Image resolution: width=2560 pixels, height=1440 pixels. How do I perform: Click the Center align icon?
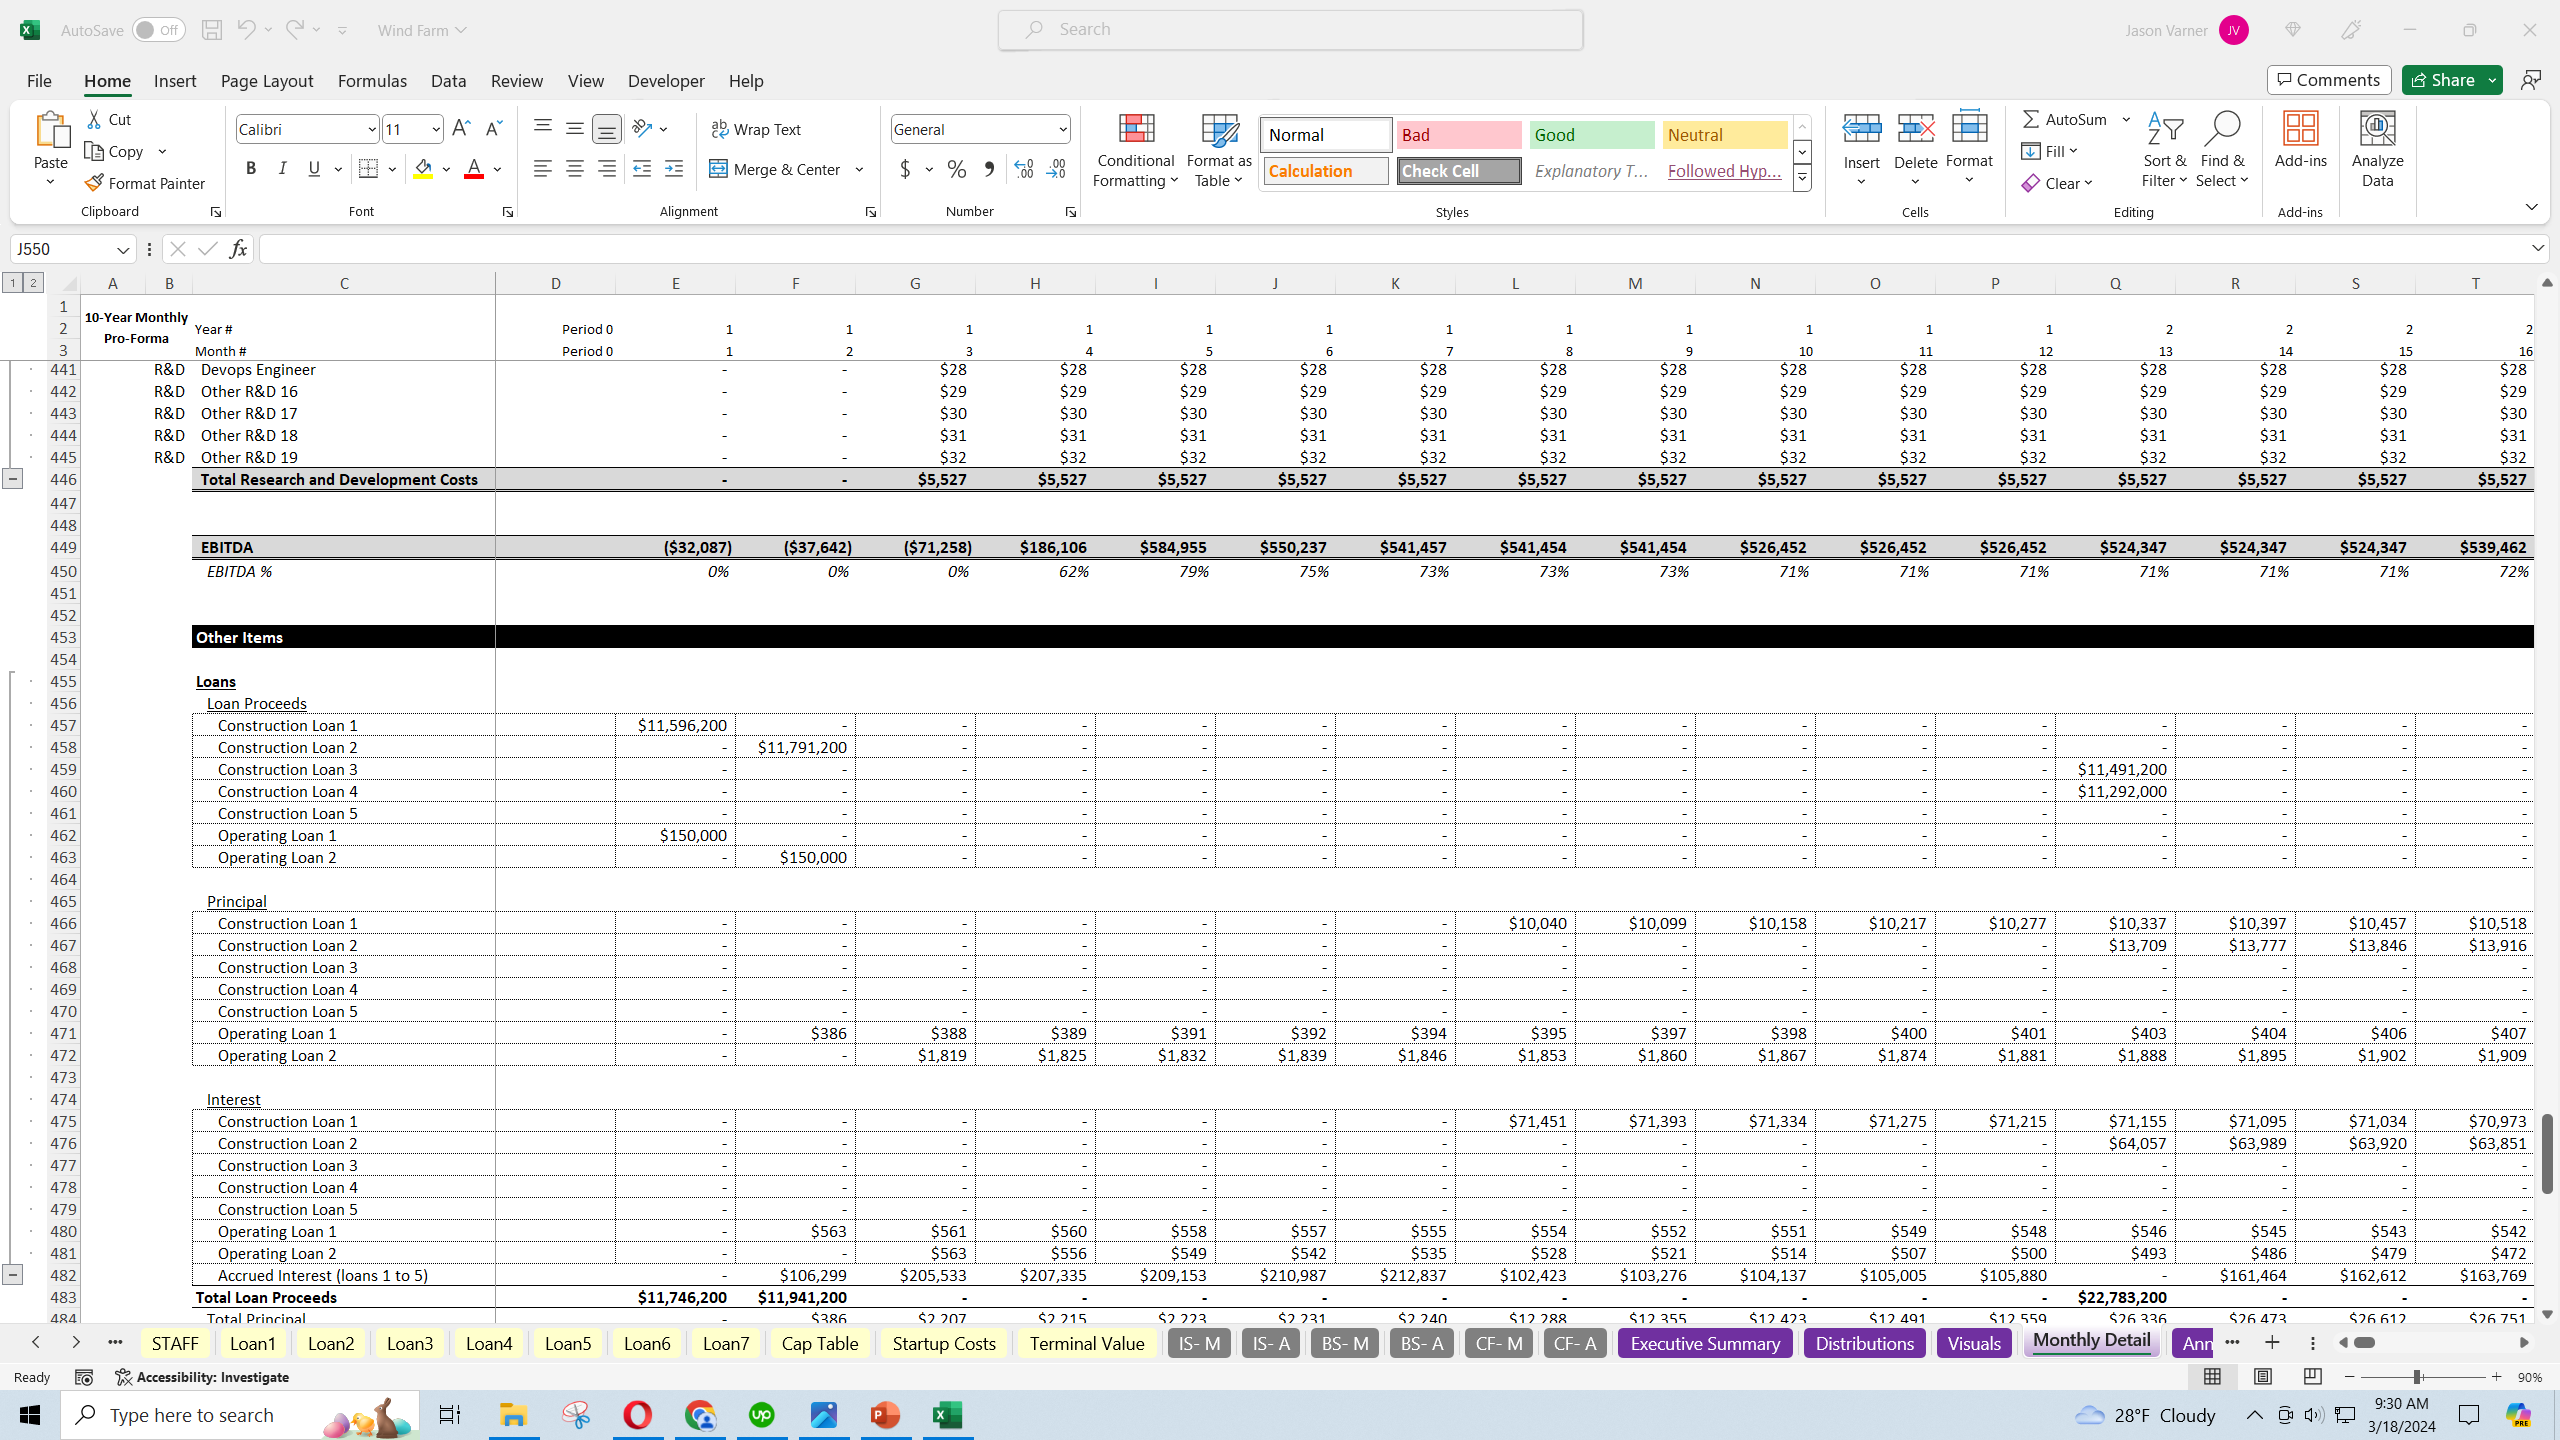coord(574,169)
